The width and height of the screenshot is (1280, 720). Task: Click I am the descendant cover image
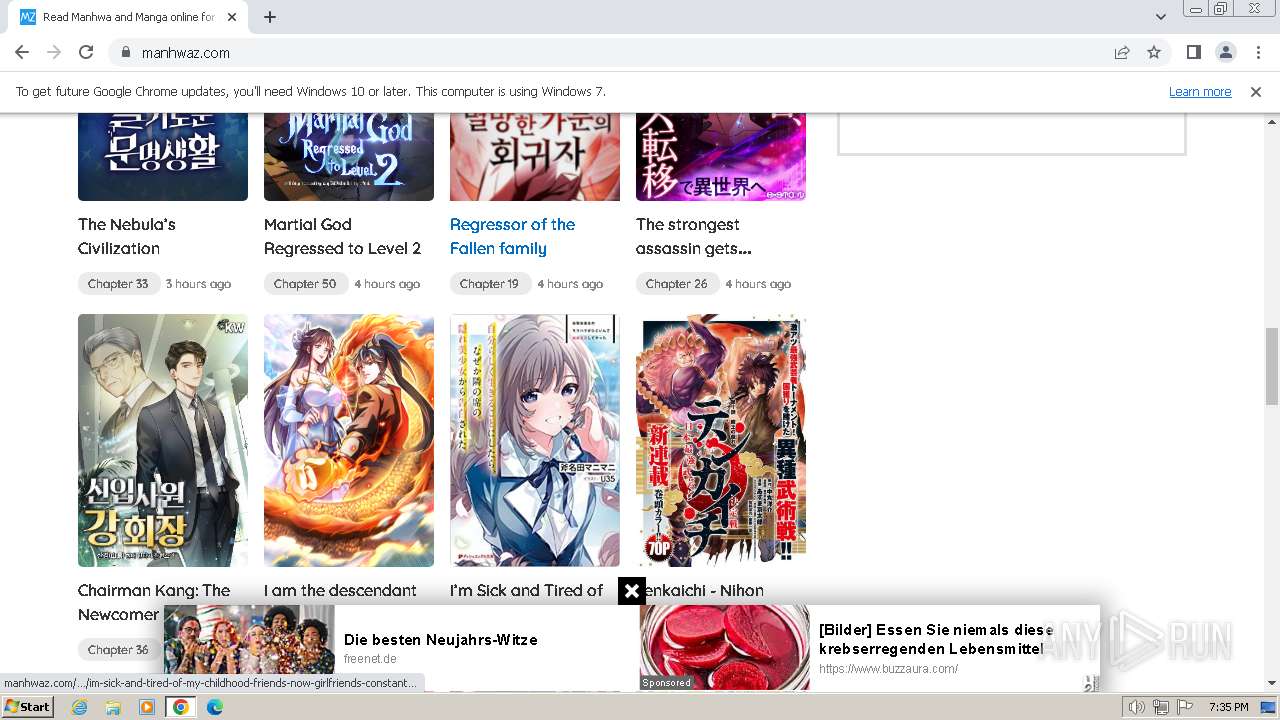[x=349, y=440]
